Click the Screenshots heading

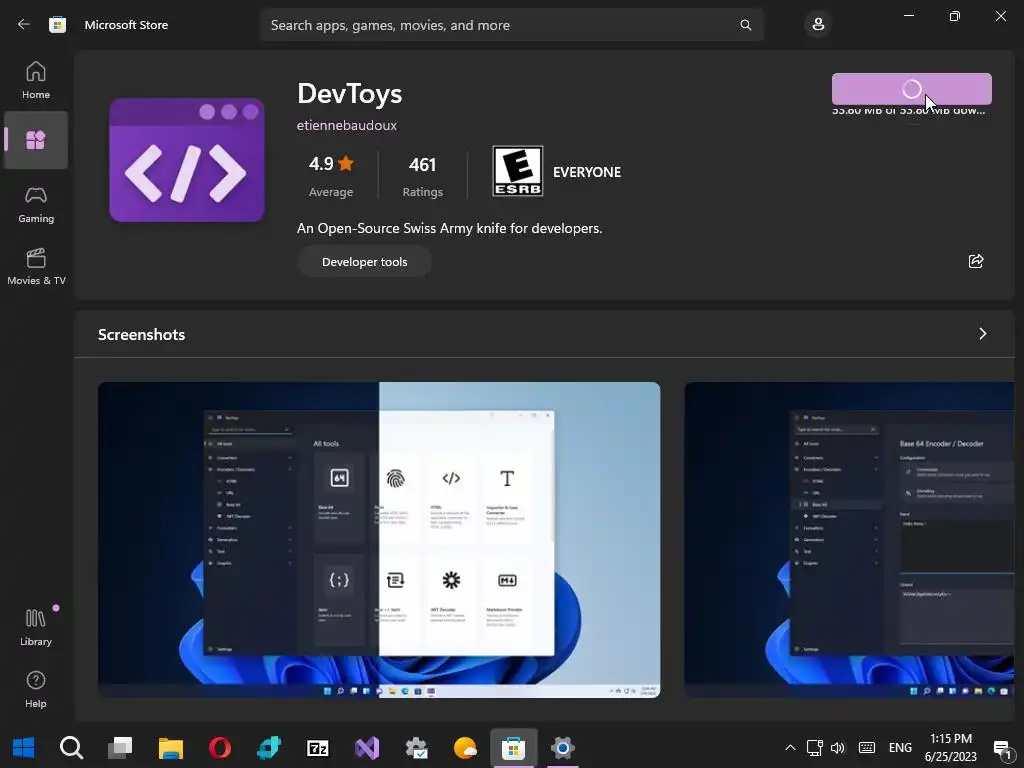tap(142, 334)
